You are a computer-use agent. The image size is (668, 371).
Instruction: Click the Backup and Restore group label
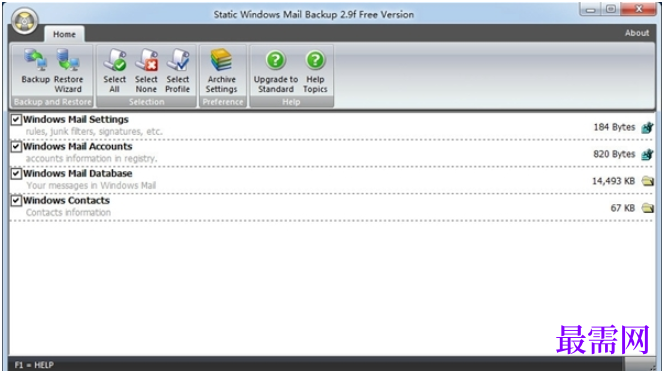click(52, 102)
